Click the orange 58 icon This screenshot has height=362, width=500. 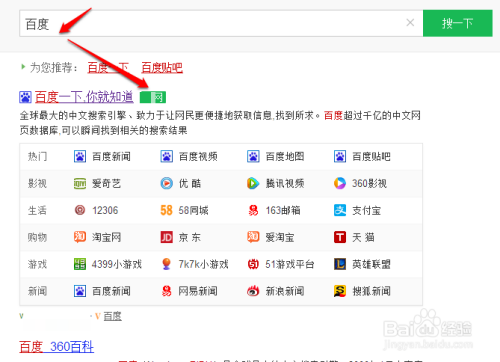(166, 210)
